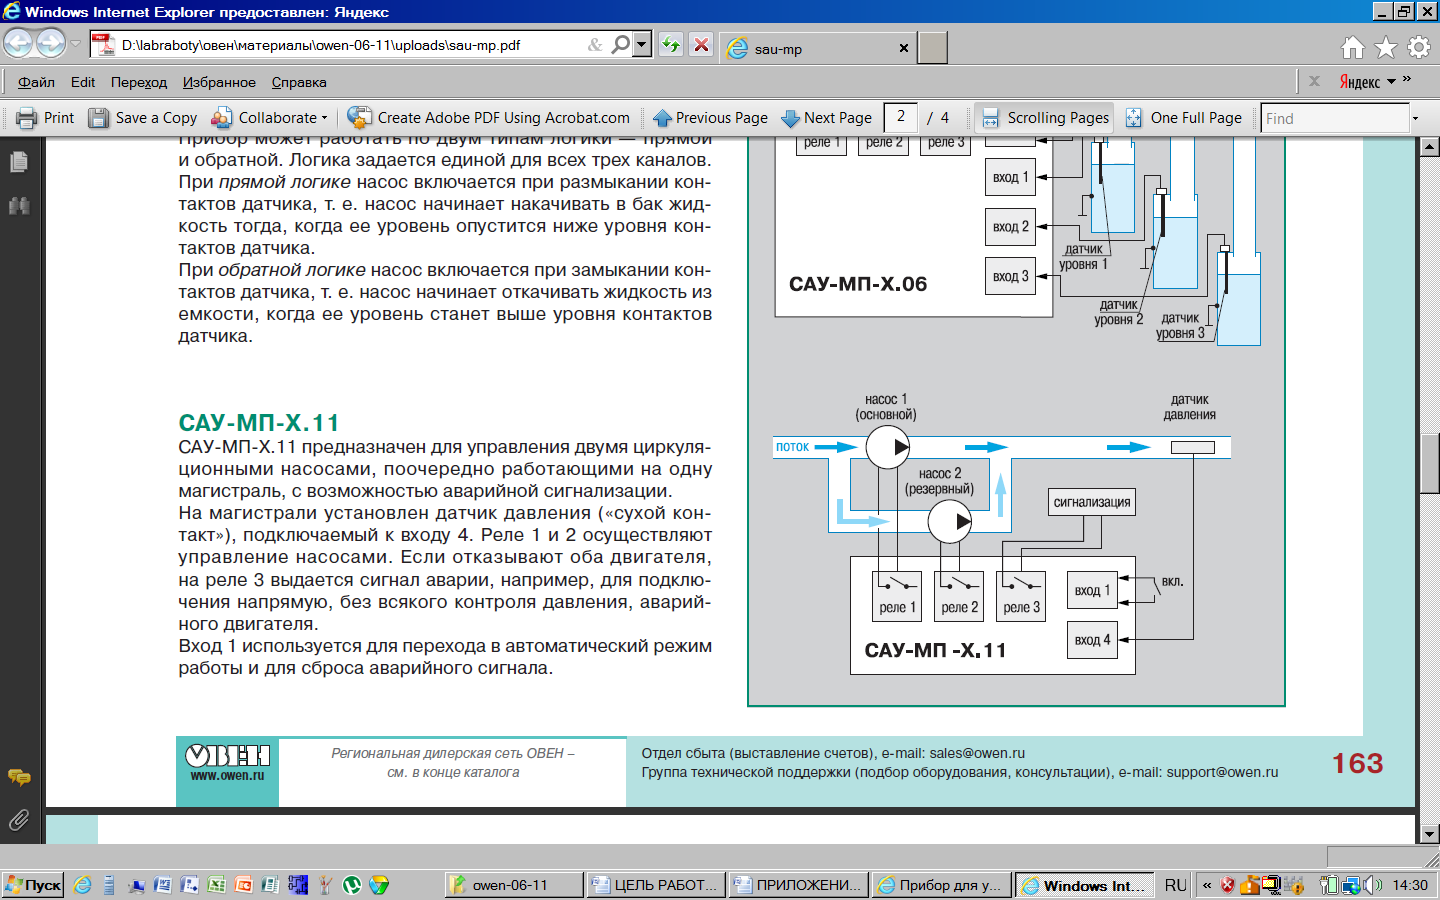The width and height of the screenshot is (1440, 900).
Task: Switch to owen-06-11 folder window
Action: pos(513,885)
